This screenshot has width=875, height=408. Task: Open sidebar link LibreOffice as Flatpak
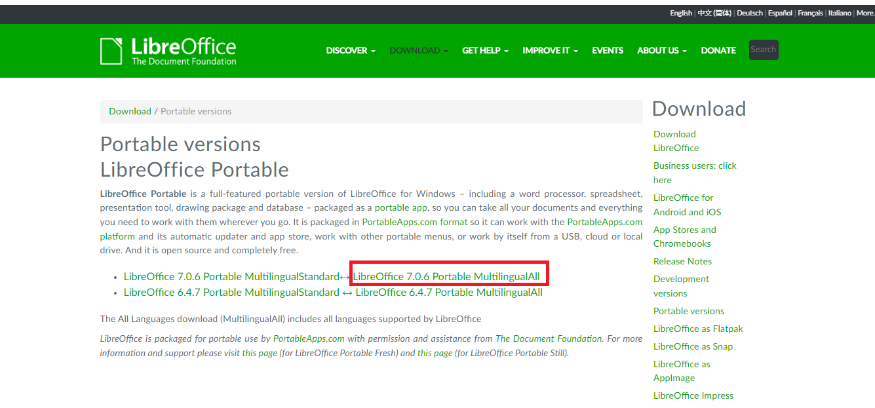coord(698,329)
